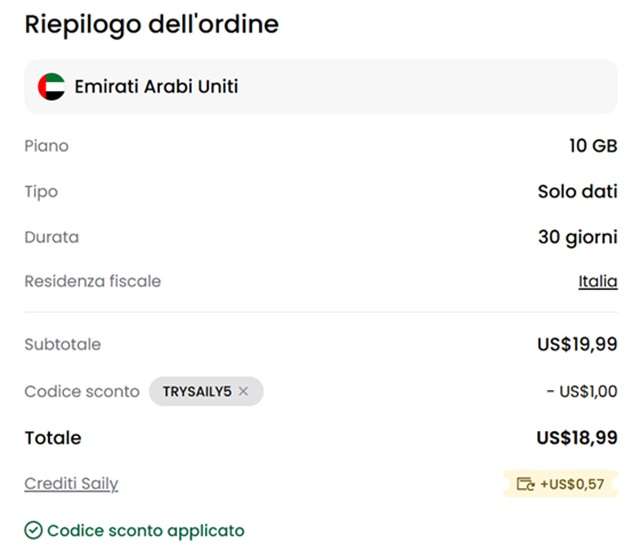Click the green checkmark circle icon

[x=33, y=531]
